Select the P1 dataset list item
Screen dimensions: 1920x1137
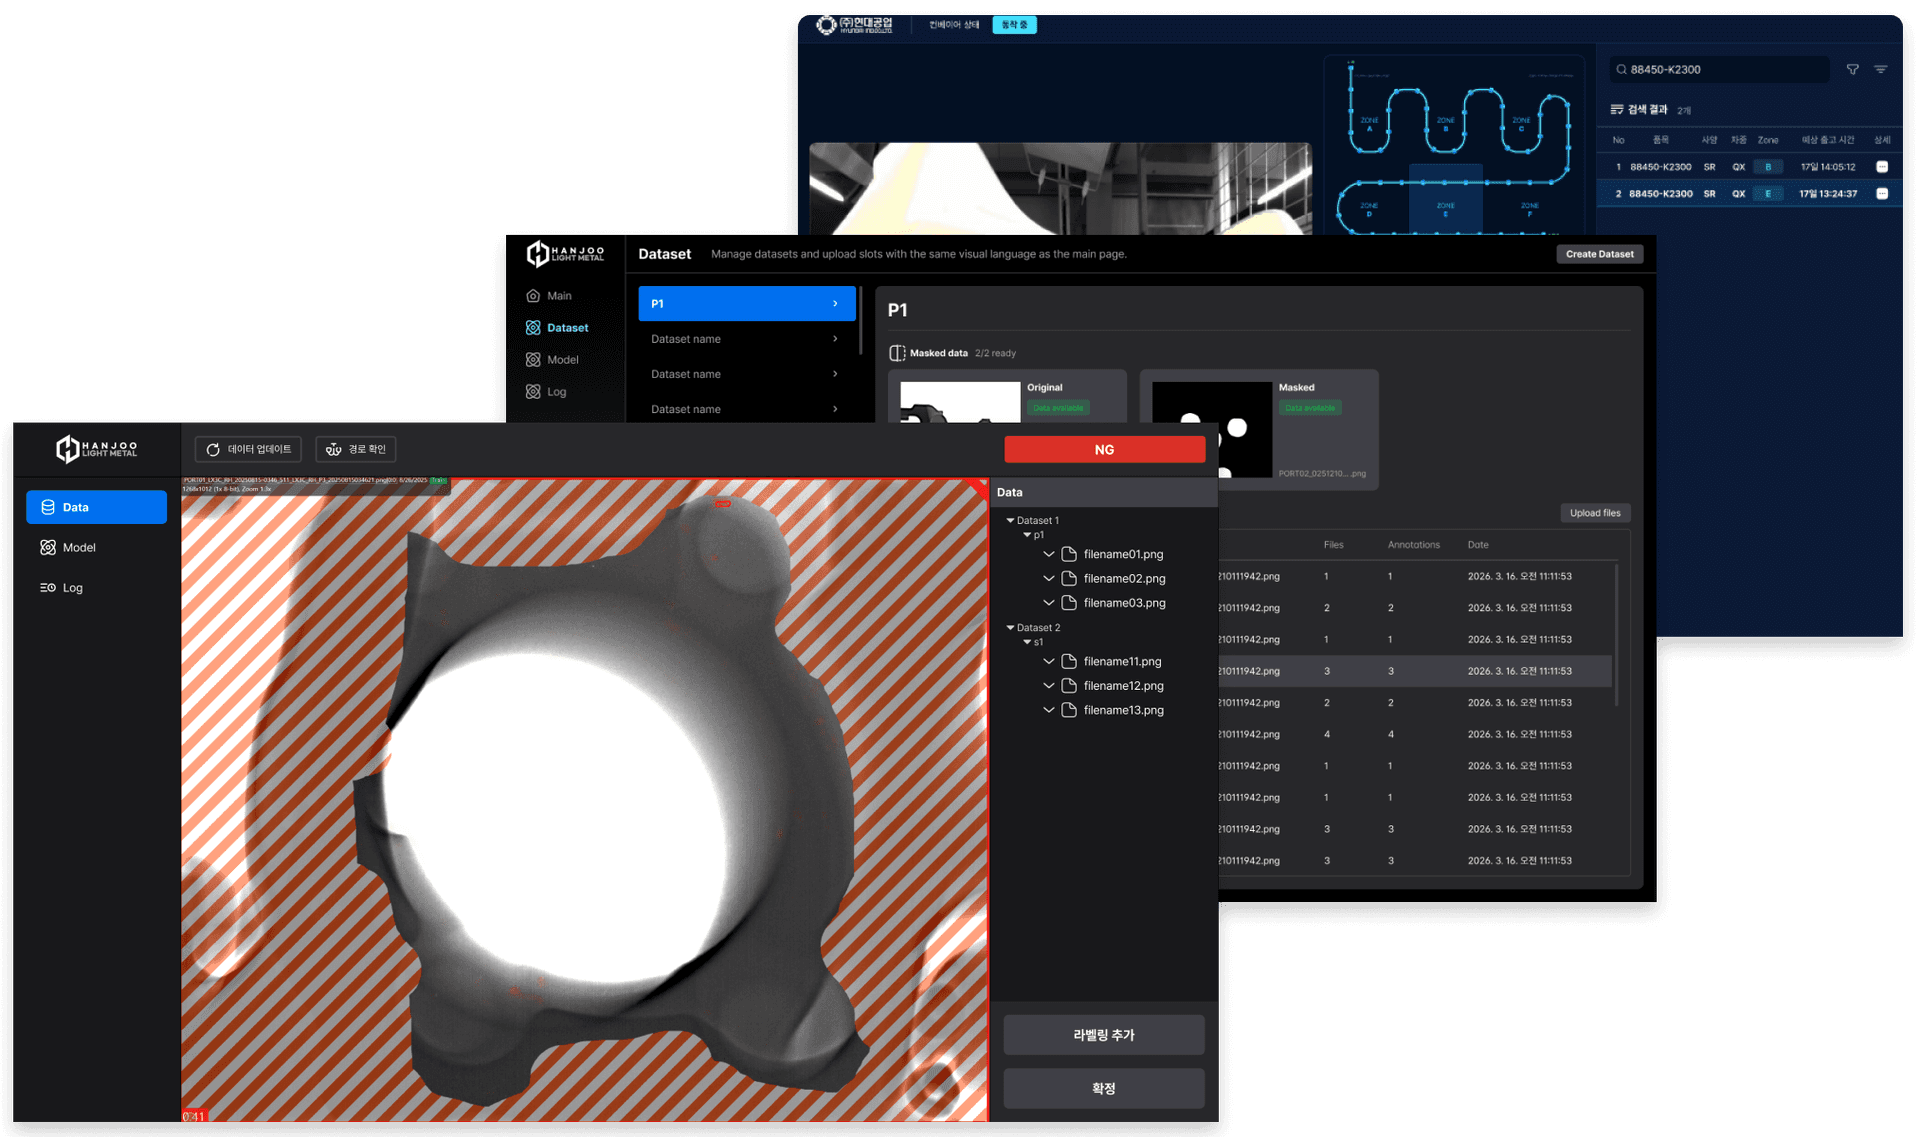point(747,304)
